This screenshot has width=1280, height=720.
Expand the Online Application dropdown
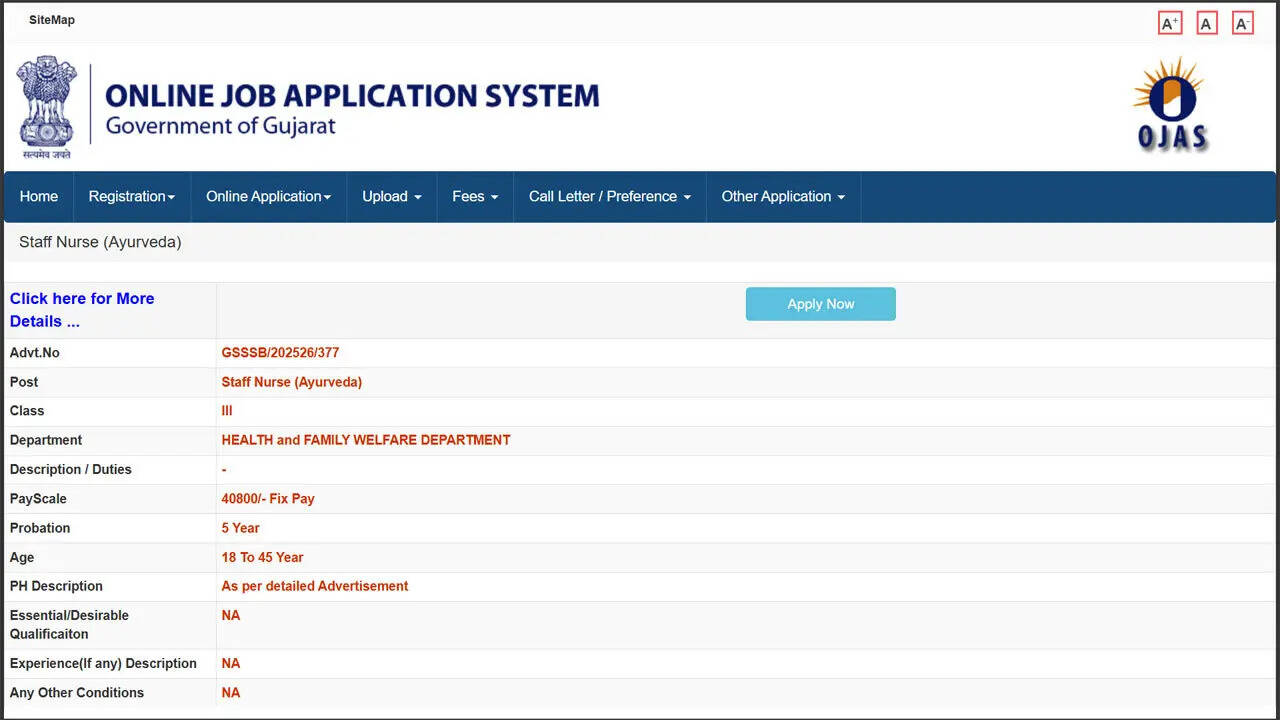pyautogui.click(x=268, y=196)
